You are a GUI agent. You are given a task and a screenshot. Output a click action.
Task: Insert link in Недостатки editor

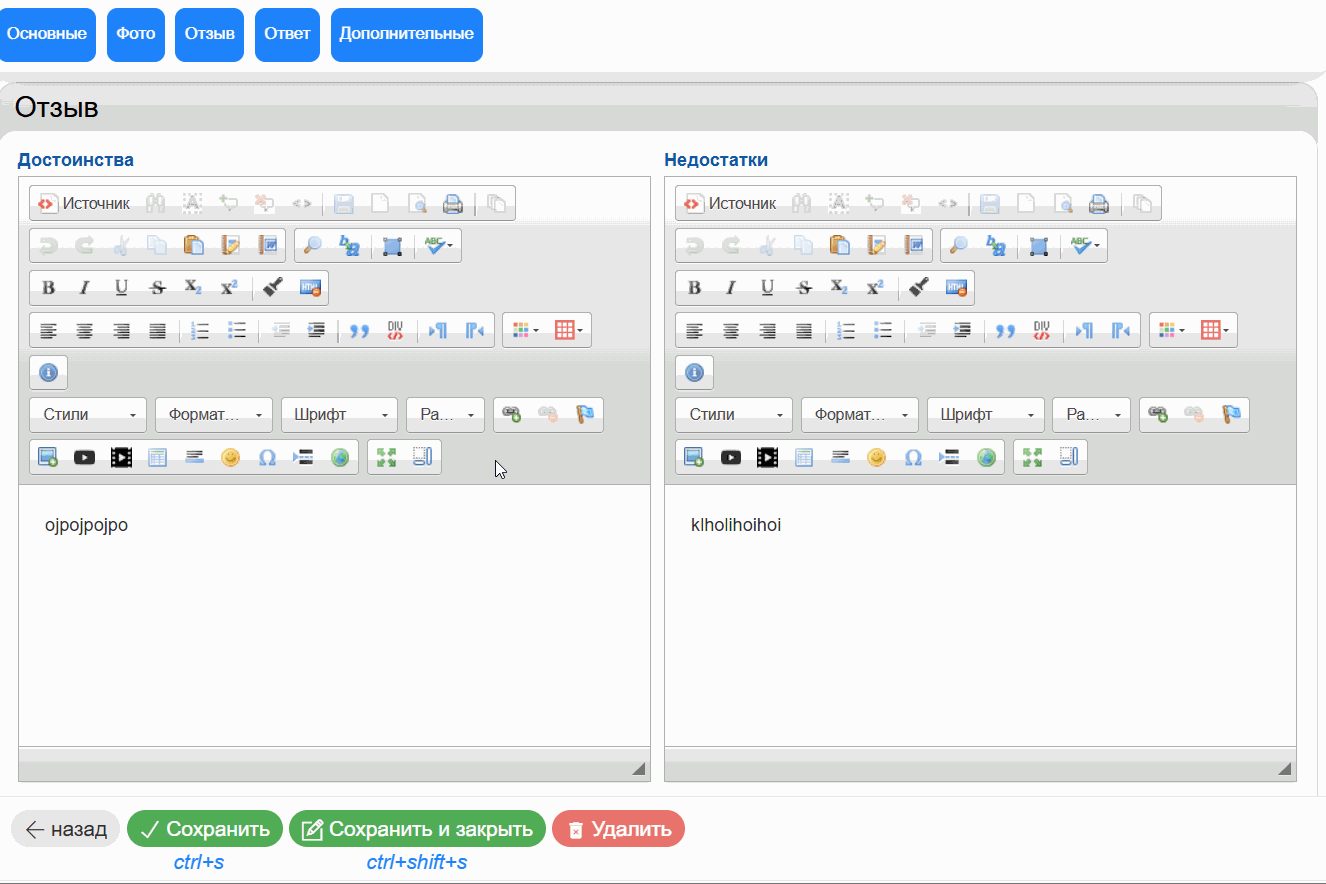coord(1158,414)
